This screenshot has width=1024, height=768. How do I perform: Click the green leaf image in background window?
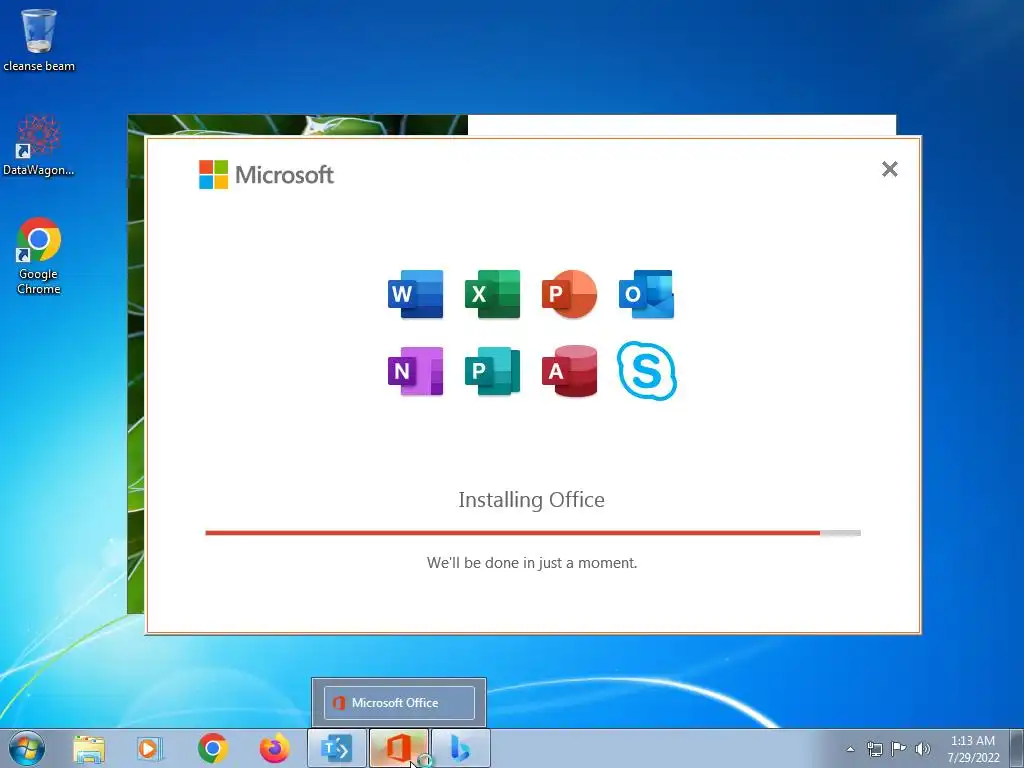coord(136,366)
